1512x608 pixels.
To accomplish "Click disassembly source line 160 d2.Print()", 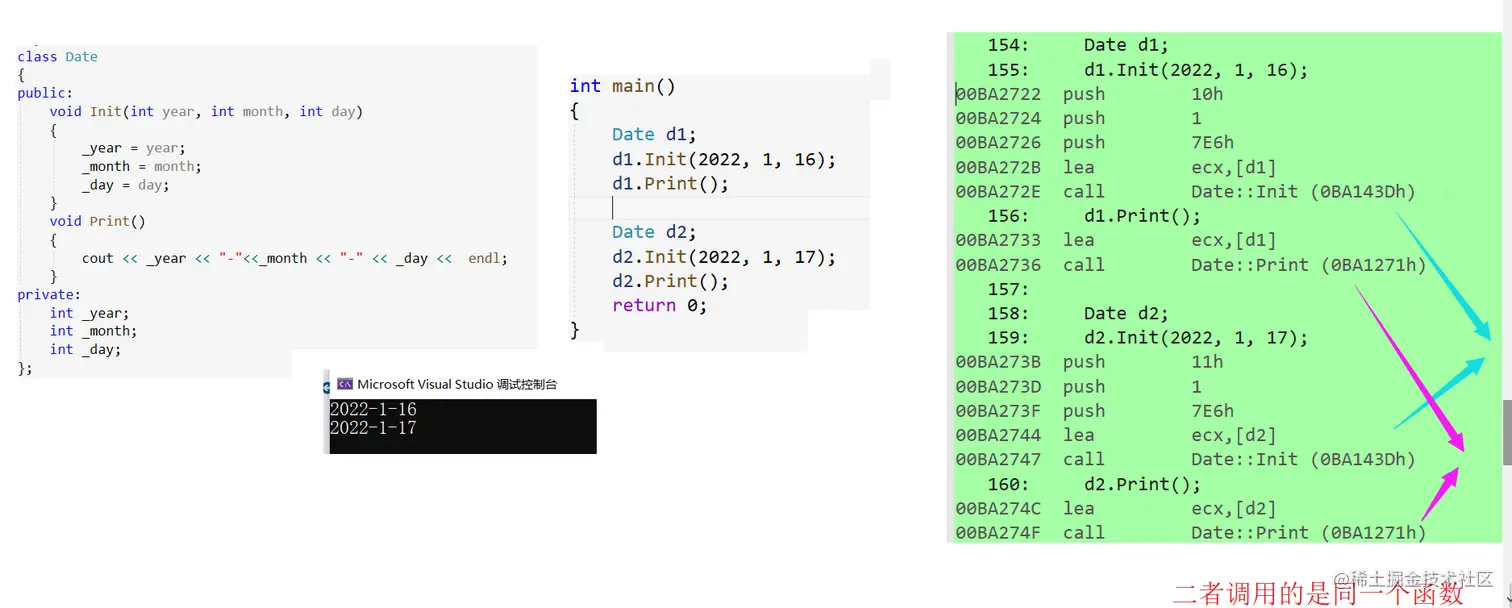I will coord(1095,484).
